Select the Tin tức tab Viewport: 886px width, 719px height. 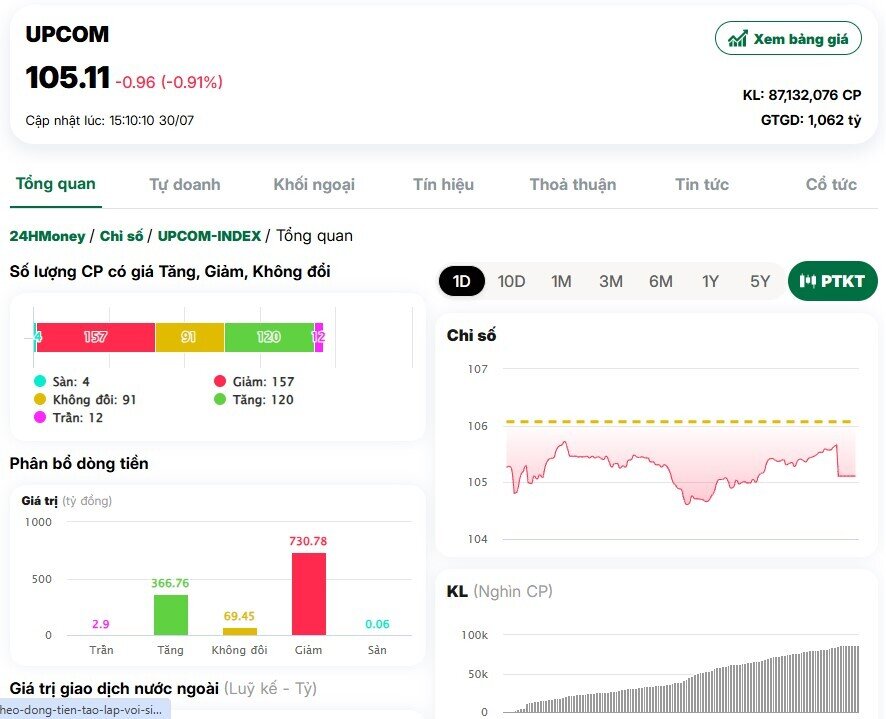click(x=702, y=185)
